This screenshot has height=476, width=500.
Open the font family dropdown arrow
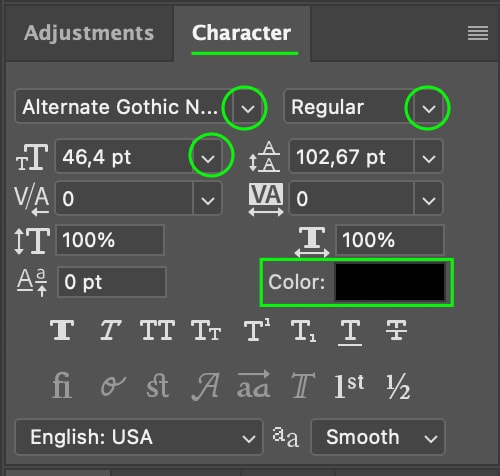pyautogui.click(x=248, y=108)
